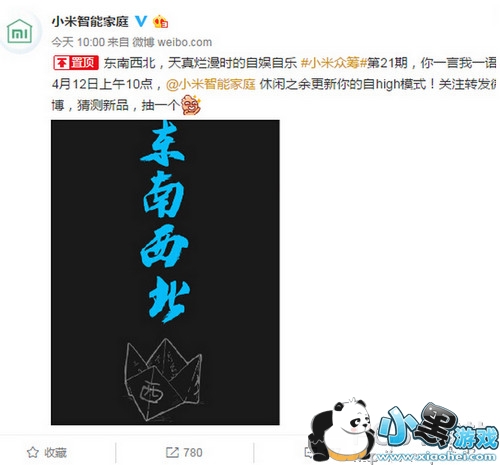Open the 今天 10:00 timestamp link
This screenshot has height=465, width=500.
(x=78, y=42)
